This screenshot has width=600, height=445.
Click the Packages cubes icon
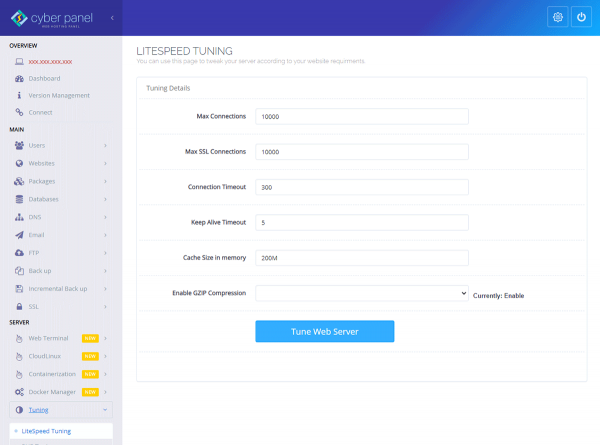coord(19,181)
